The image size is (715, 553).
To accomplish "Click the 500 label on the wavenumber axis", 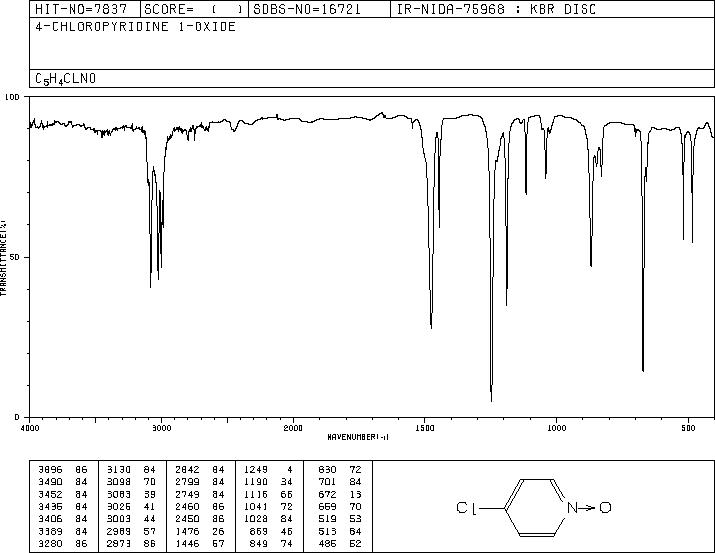I will 688,428.
